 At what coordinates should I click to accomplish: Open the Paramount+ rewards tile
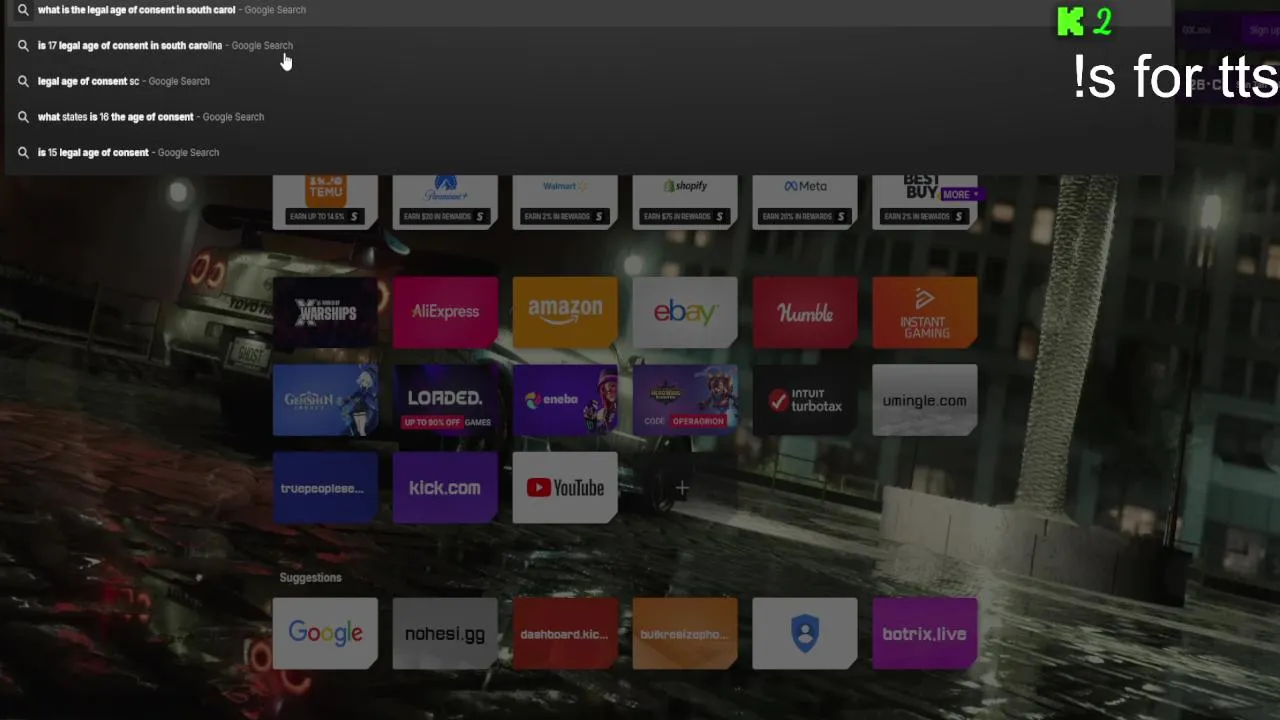point(445,201)
